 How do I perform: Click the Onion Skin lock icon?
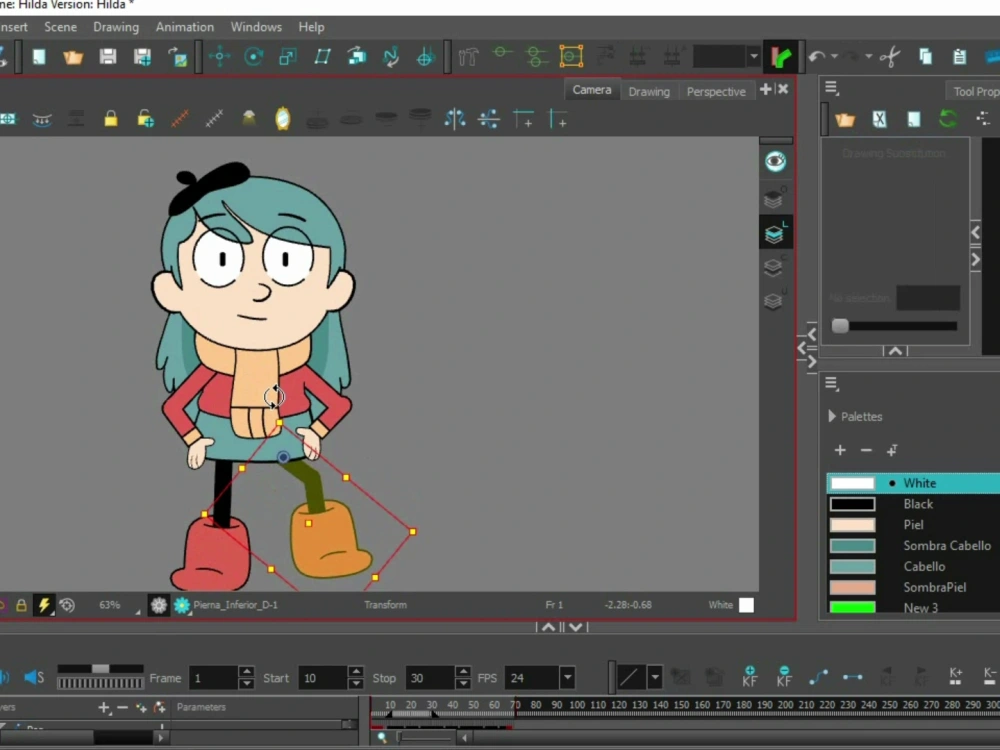click(111, 117)
